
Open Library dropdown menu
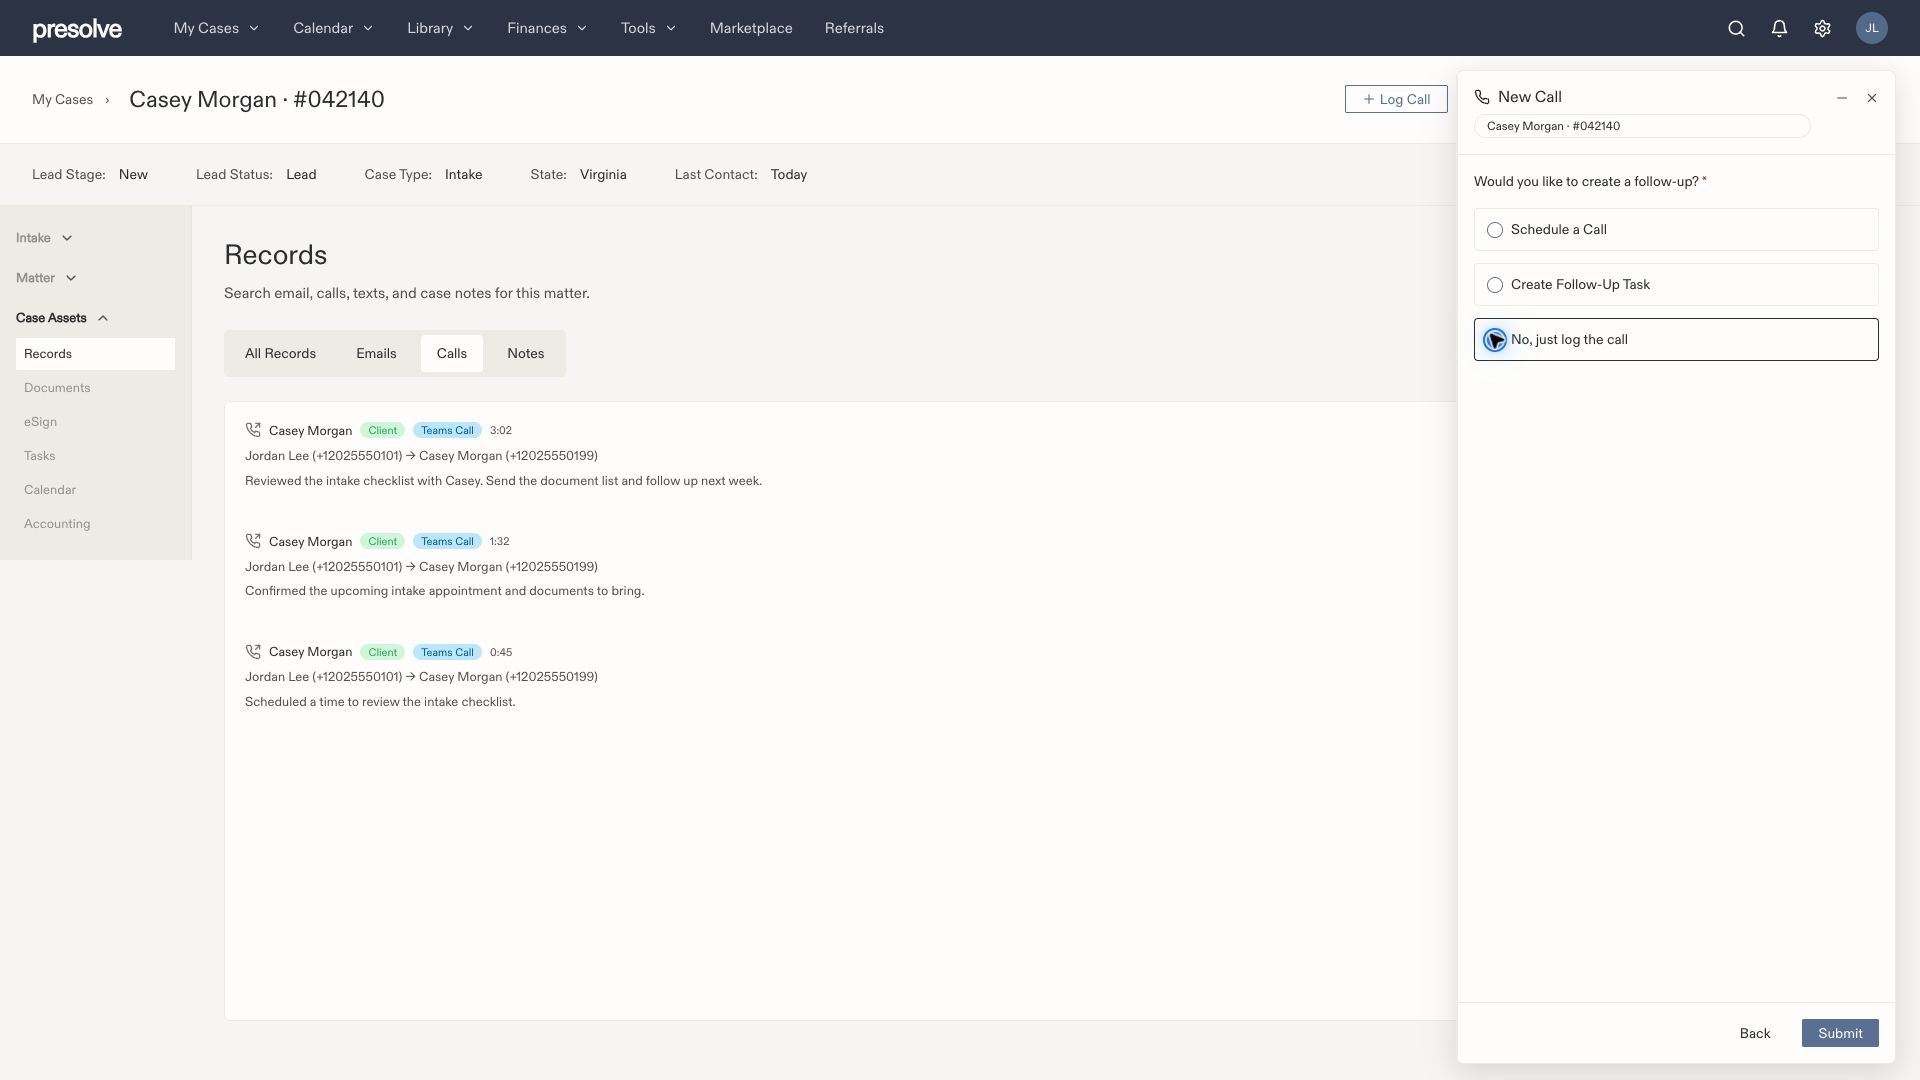coord(440,28)
